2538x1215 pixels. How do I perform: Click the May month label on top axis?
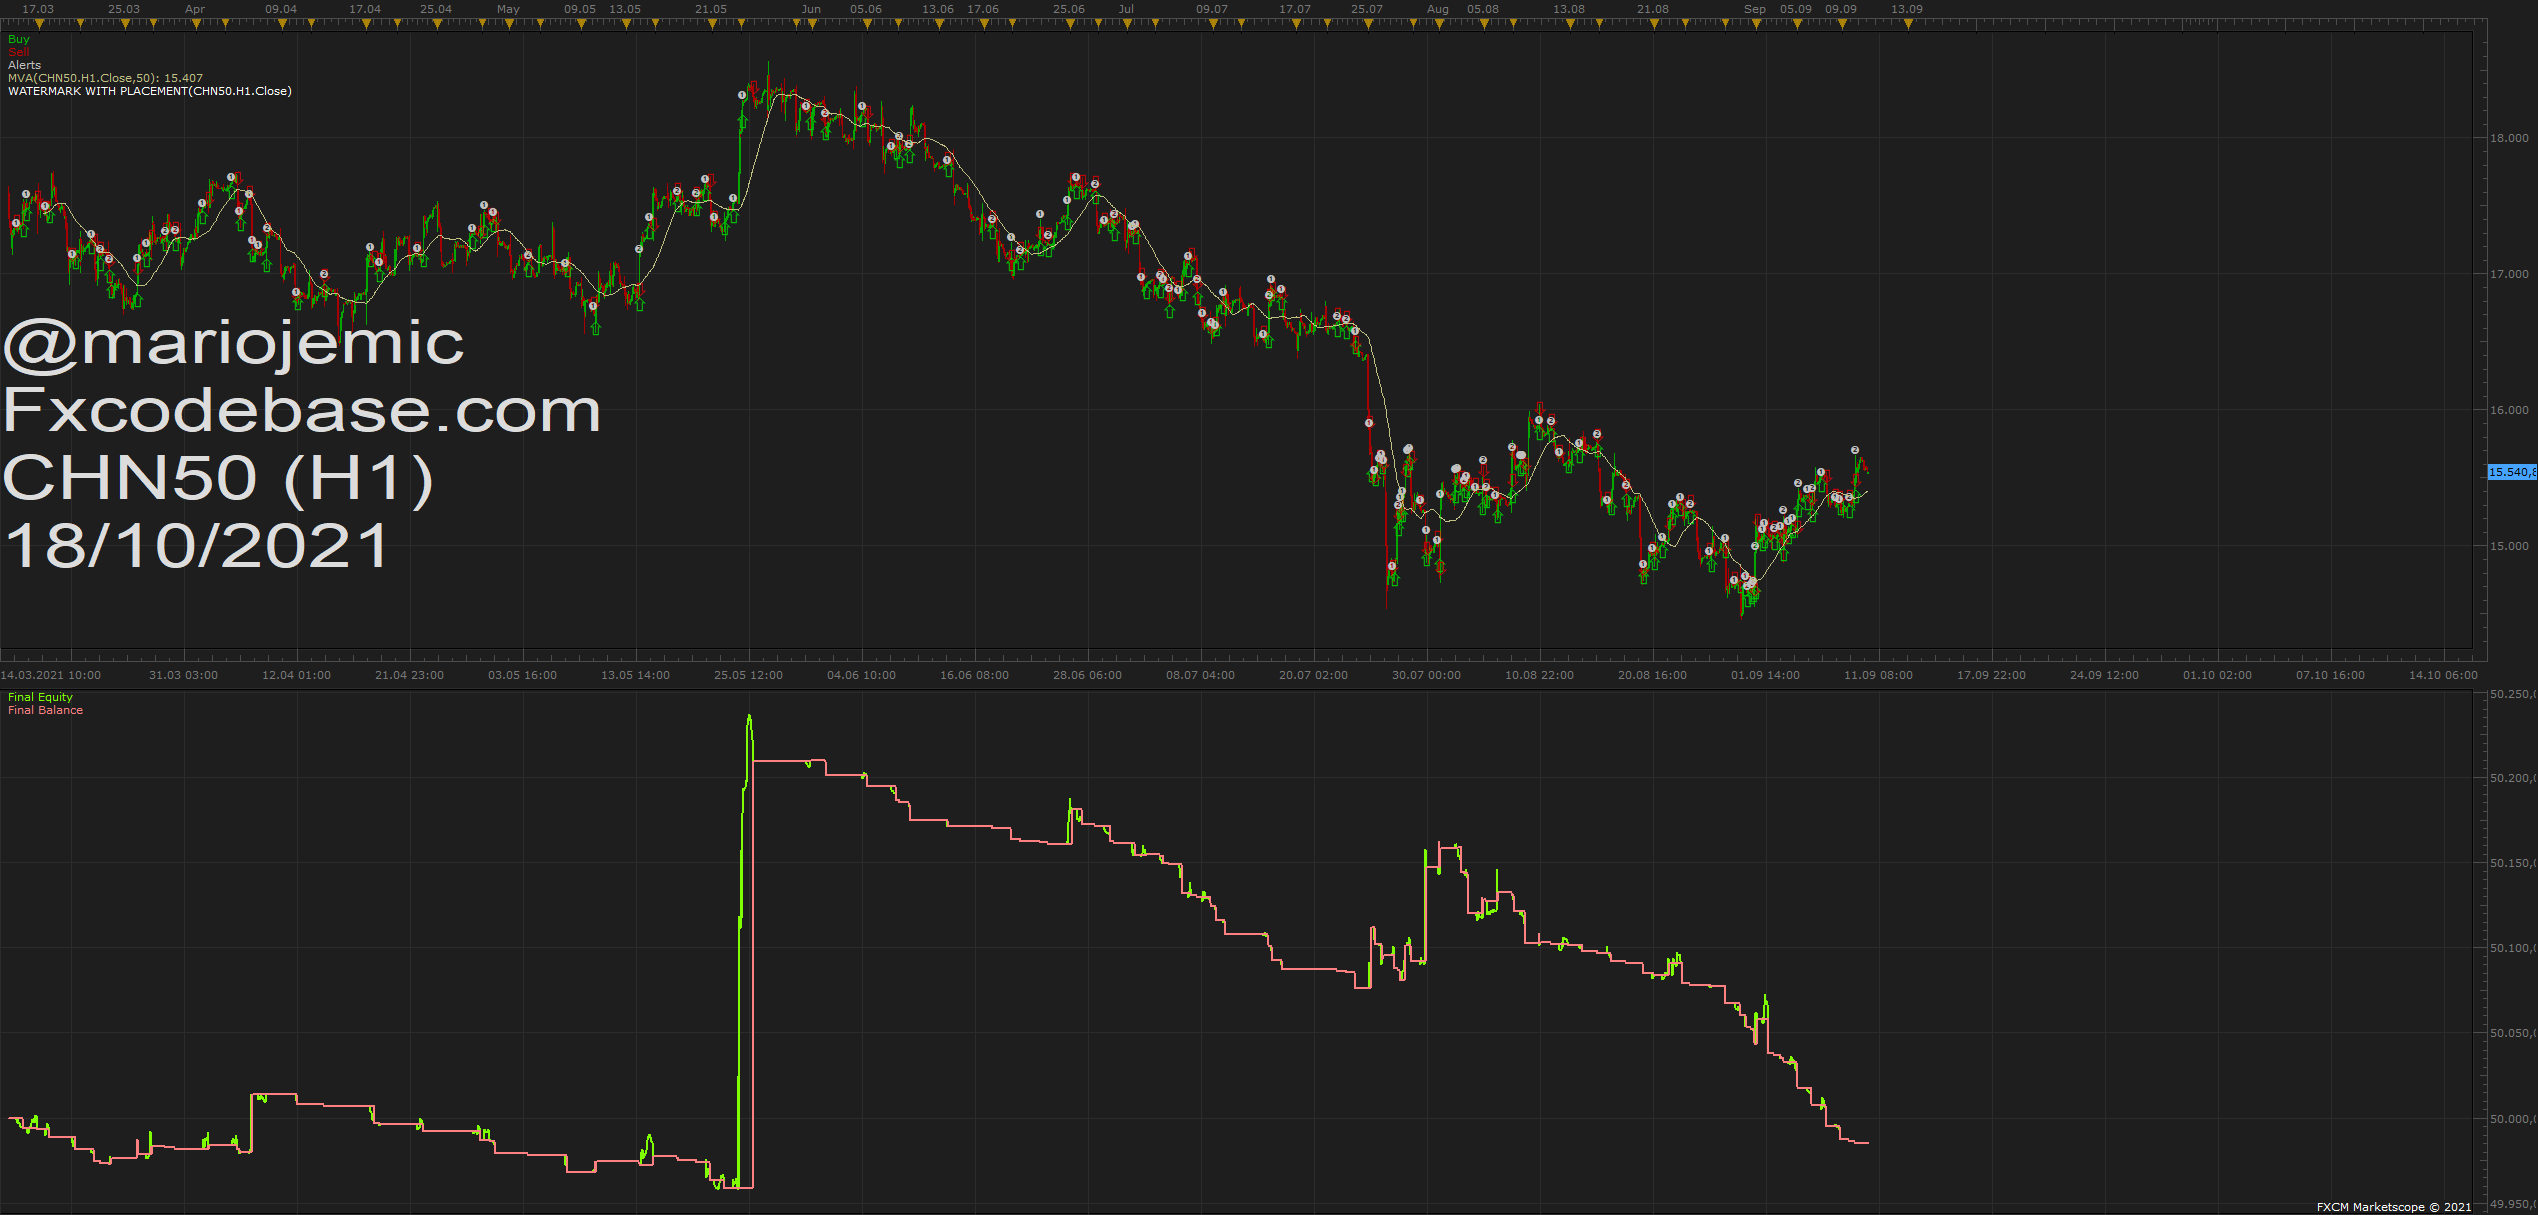tap(508, 9)
